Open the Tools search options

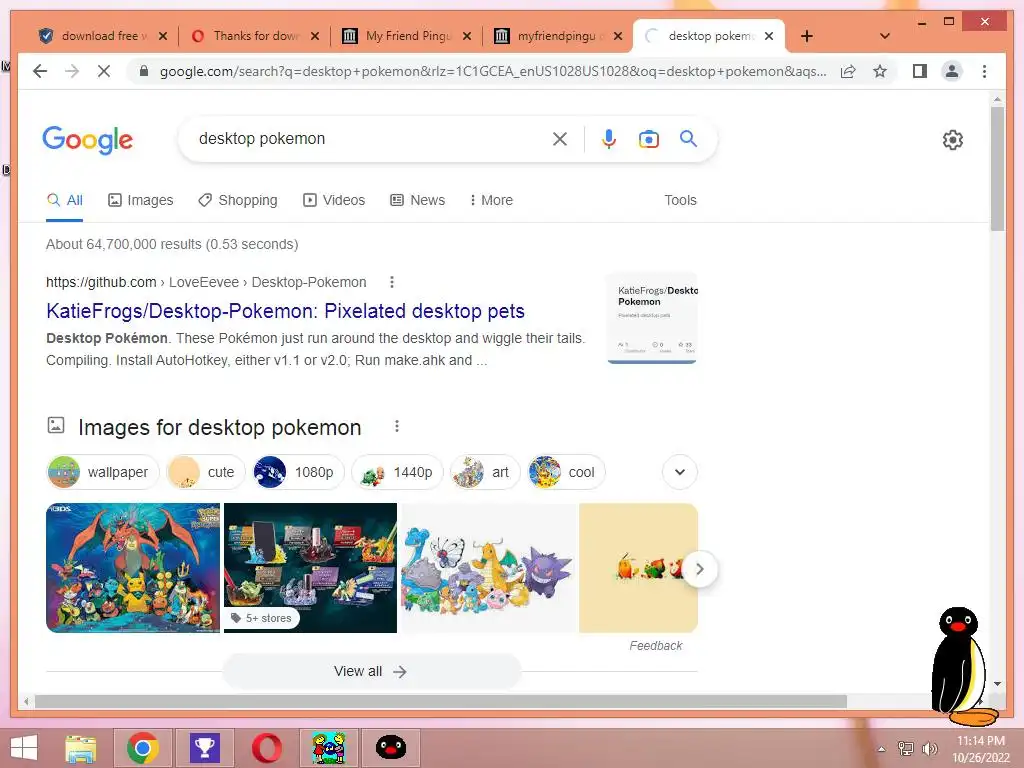[680, 200]
